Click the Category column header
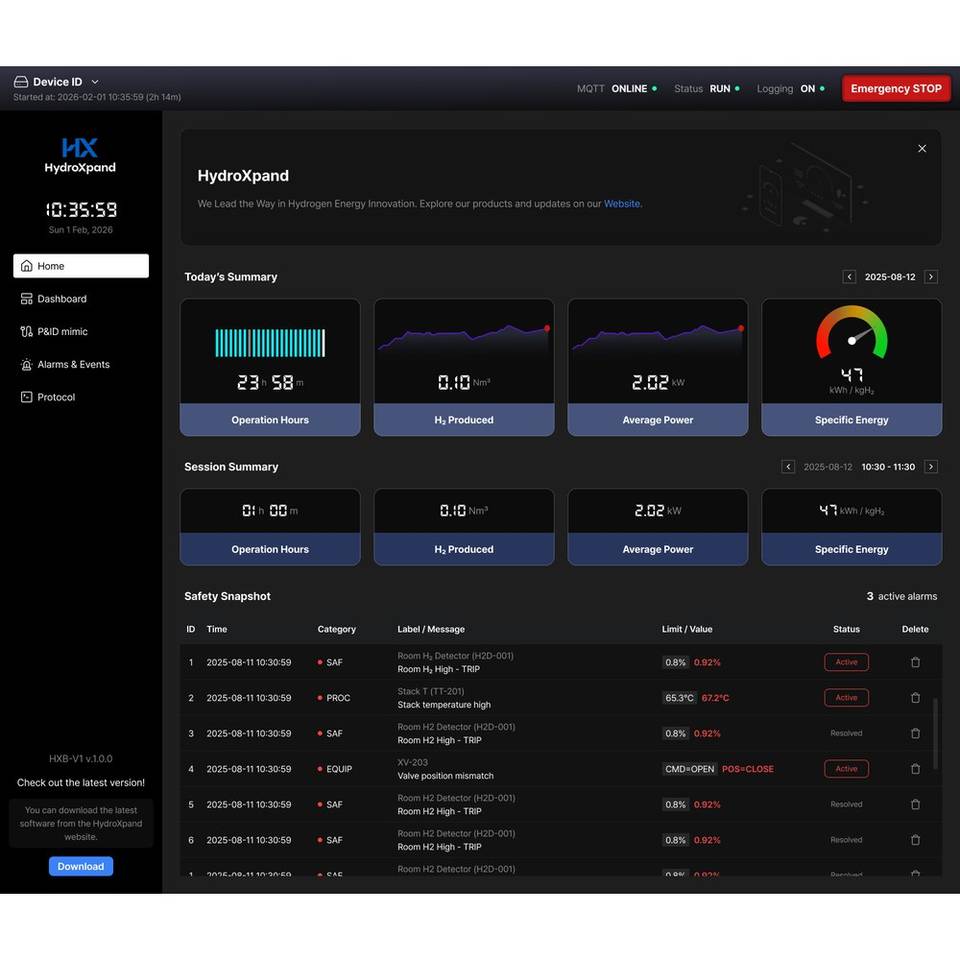This screenshot has width=960, height=960. click(x=337, y=629)
